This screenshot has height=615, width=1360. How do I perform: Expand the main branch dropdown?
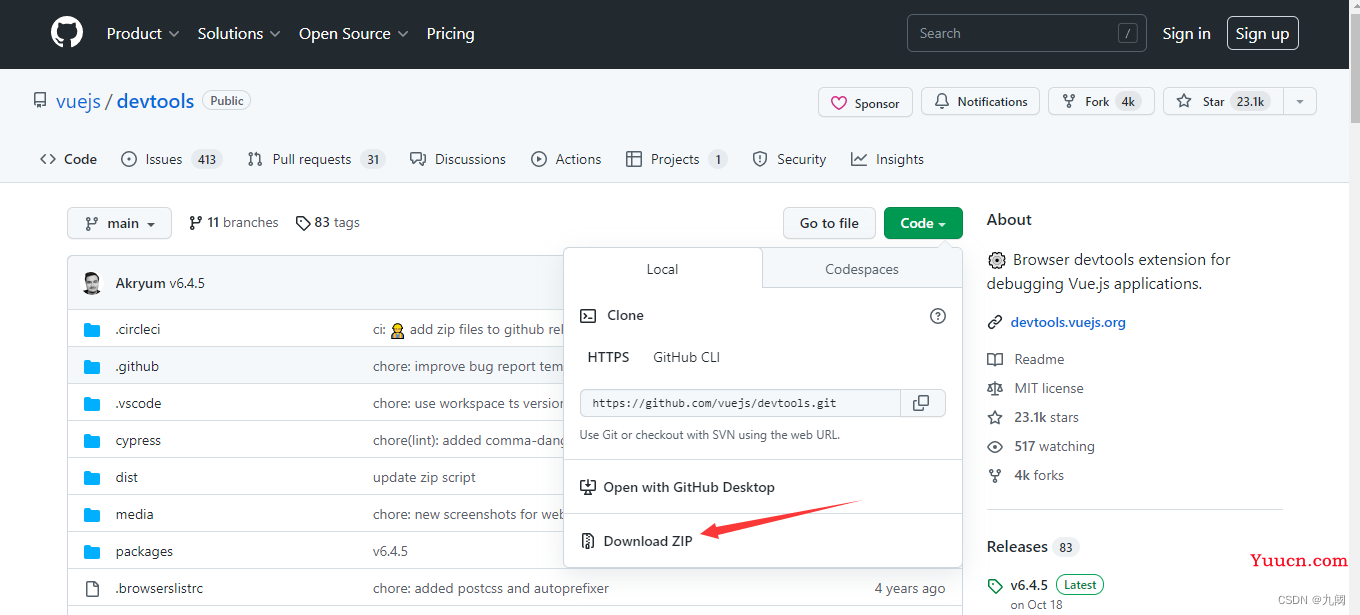click(x=119, y=223)
